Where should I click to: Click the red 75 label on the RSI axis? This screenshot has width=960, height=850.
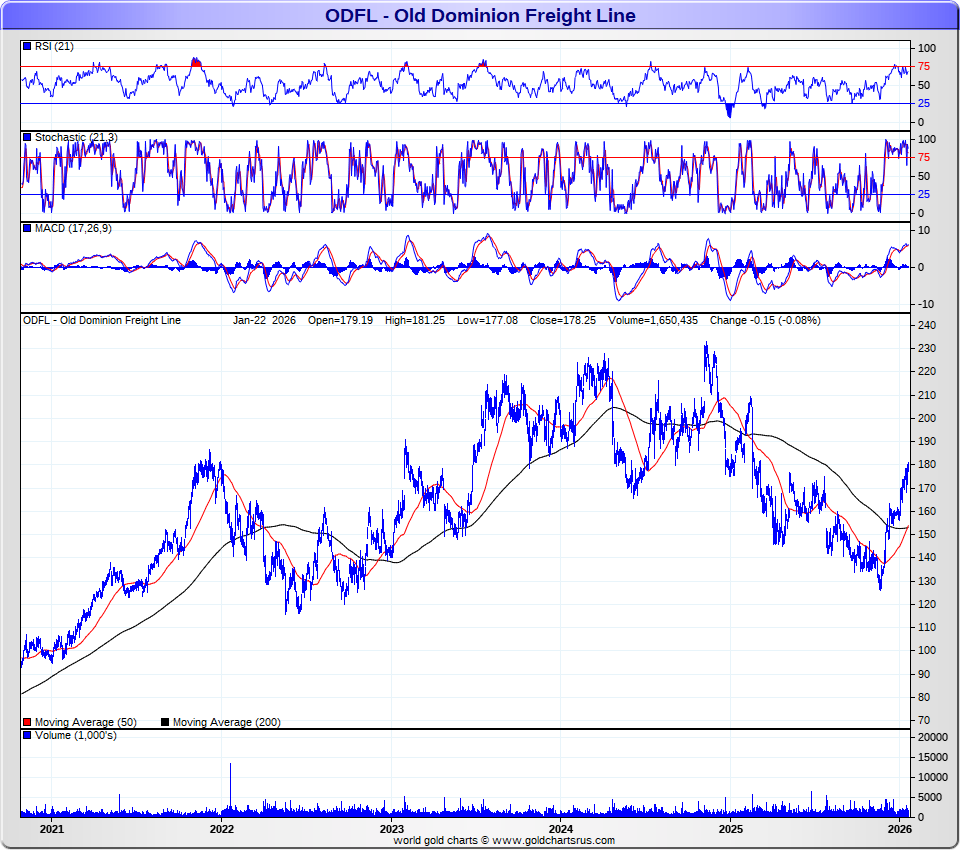926,67
